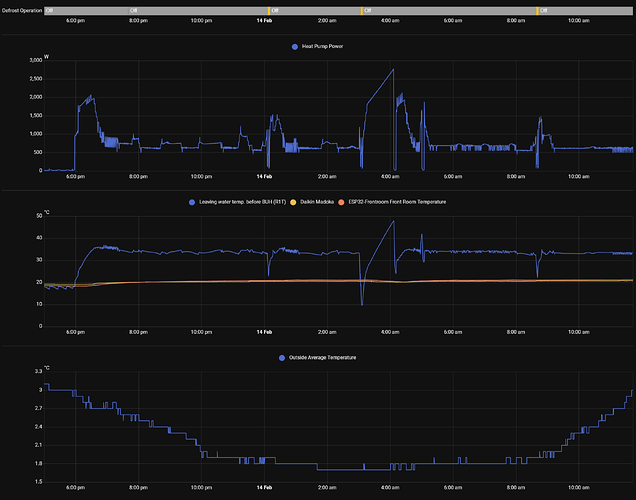Hide the Outside Average Temperature series
Viewport: 636px width, 500px height.
click(318, 358)
